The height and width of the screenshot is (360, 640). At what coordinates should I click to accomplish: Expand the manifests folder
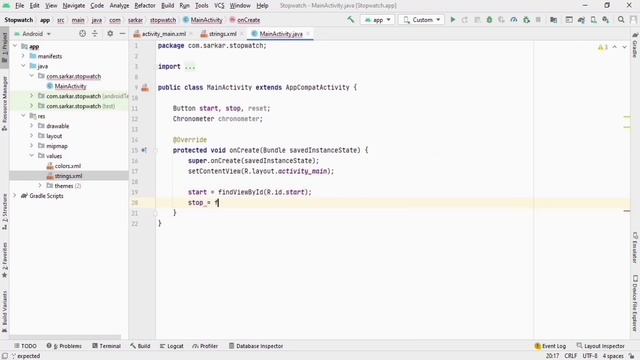[x=23, y=56]
